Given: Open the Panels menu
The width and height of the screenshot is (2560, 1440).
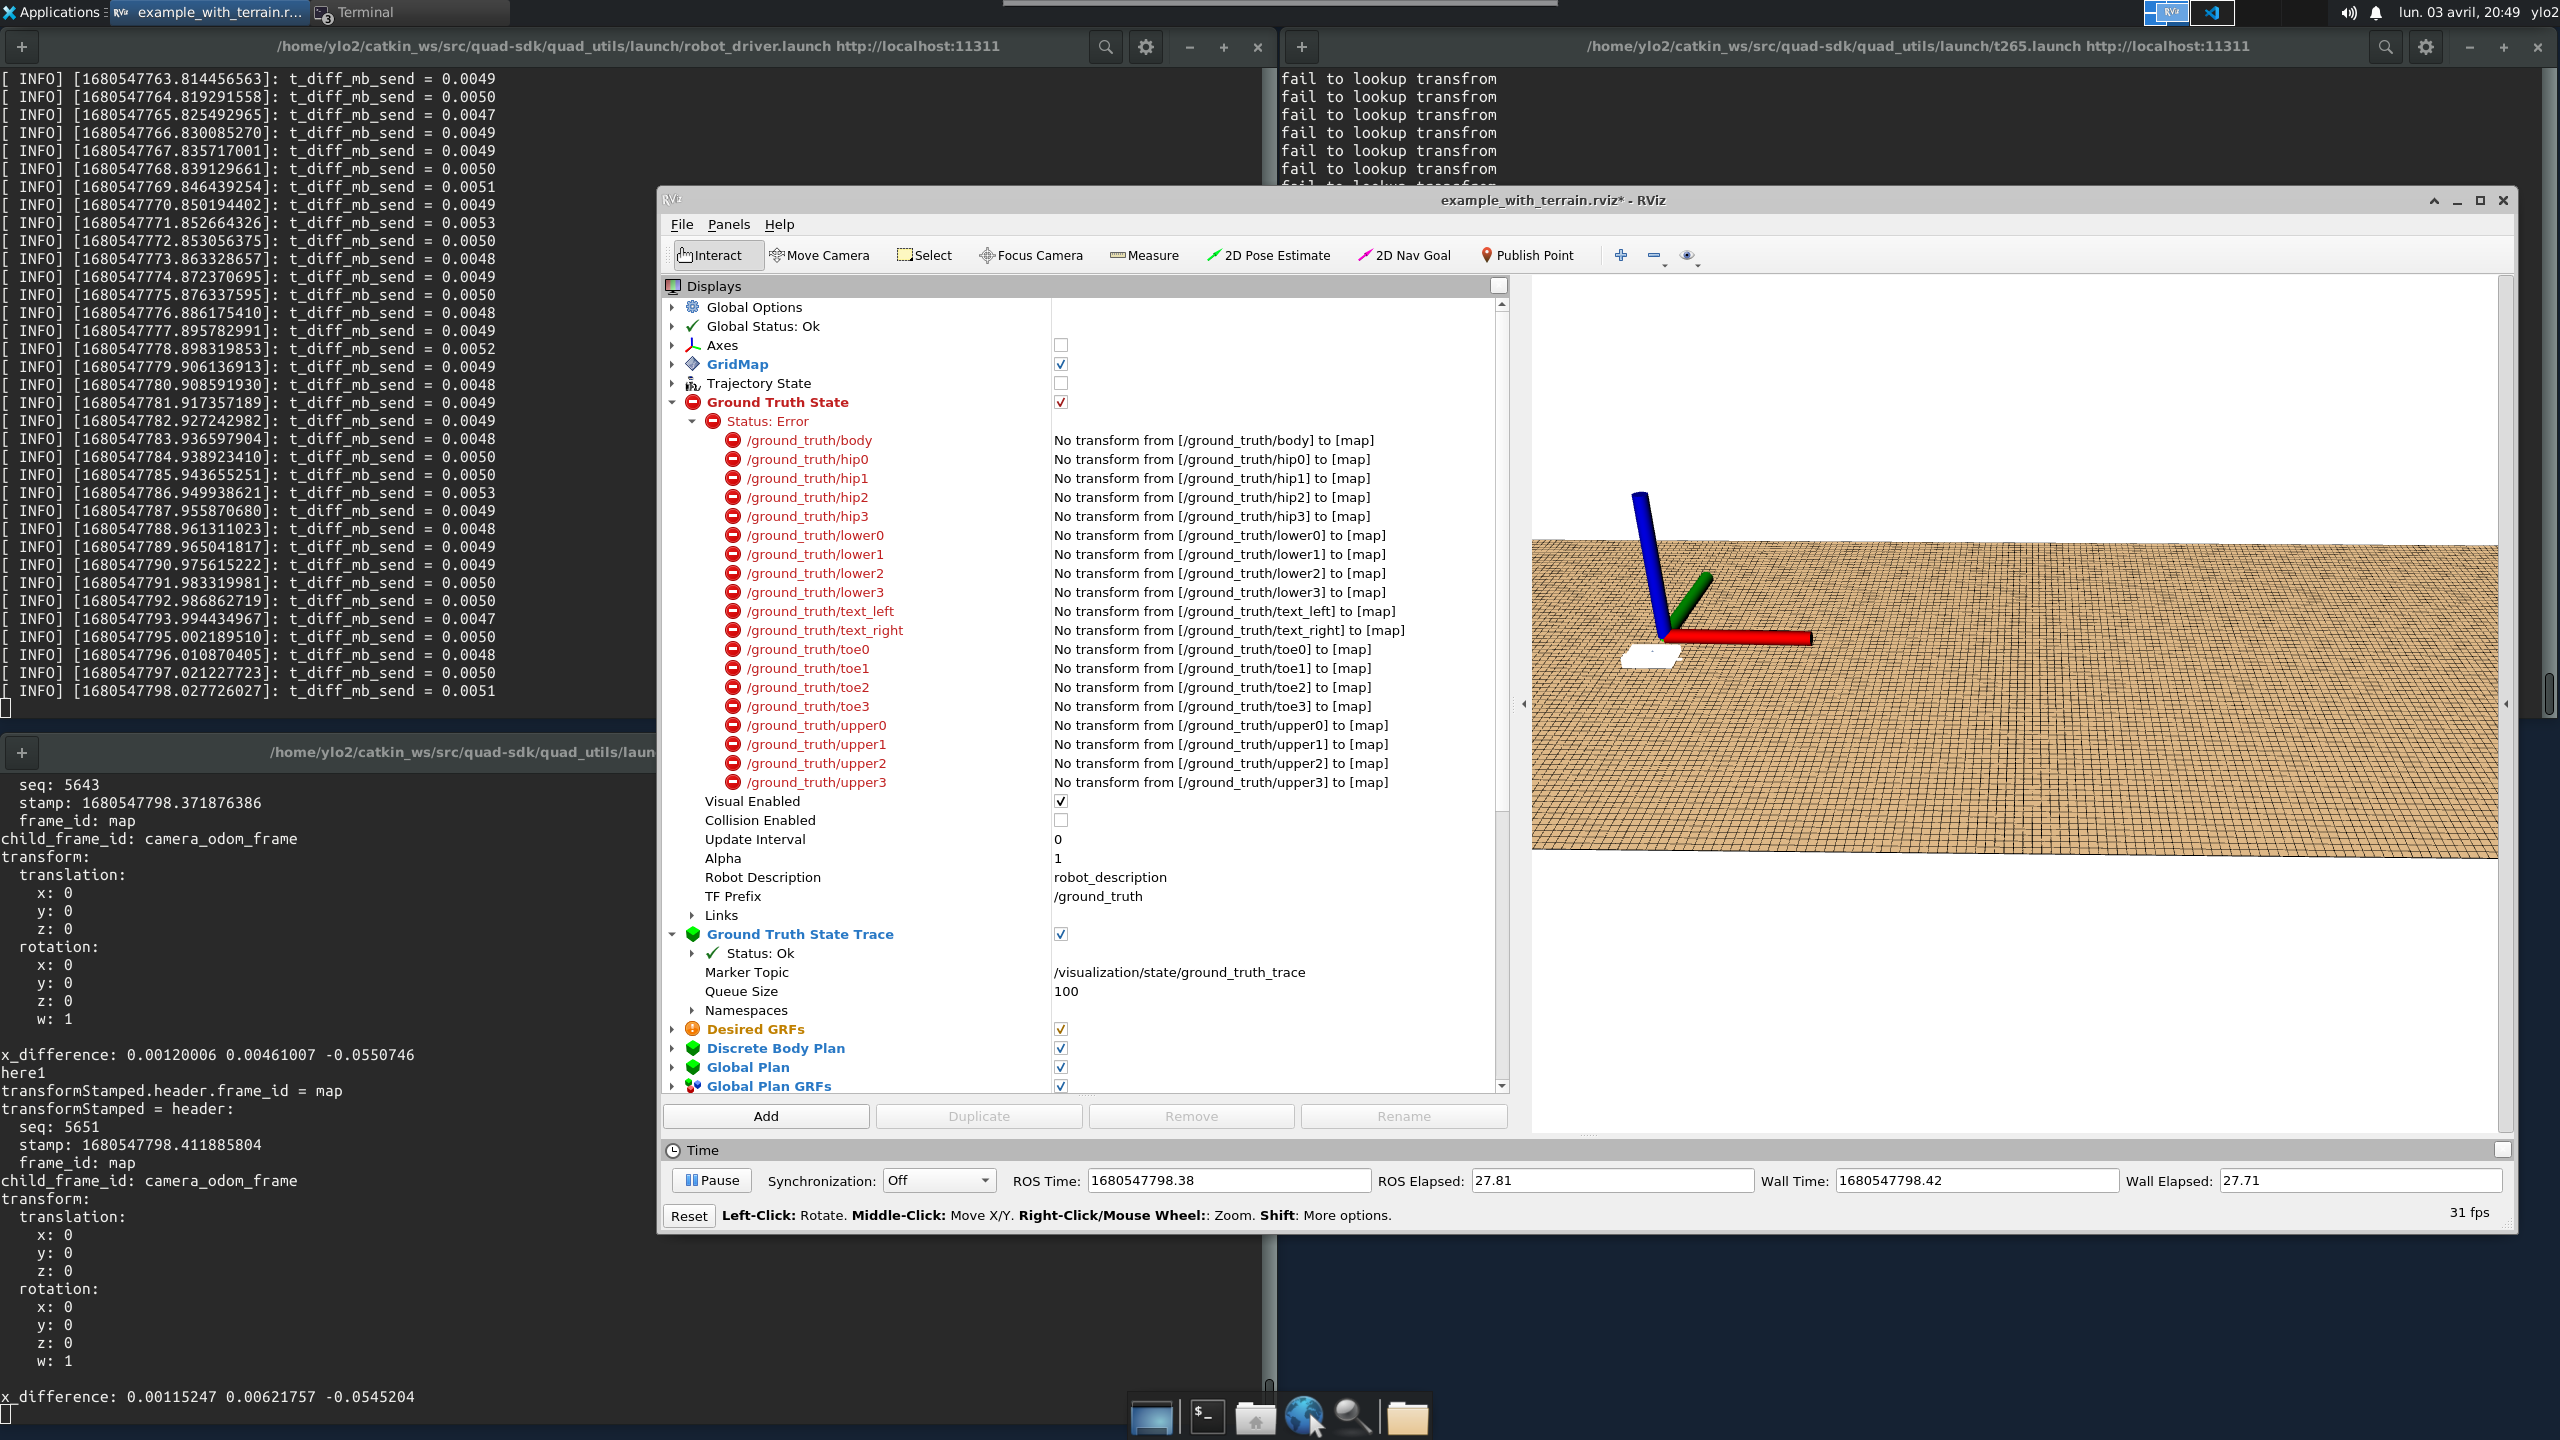Looking at the screenshot, I should 728,224.
